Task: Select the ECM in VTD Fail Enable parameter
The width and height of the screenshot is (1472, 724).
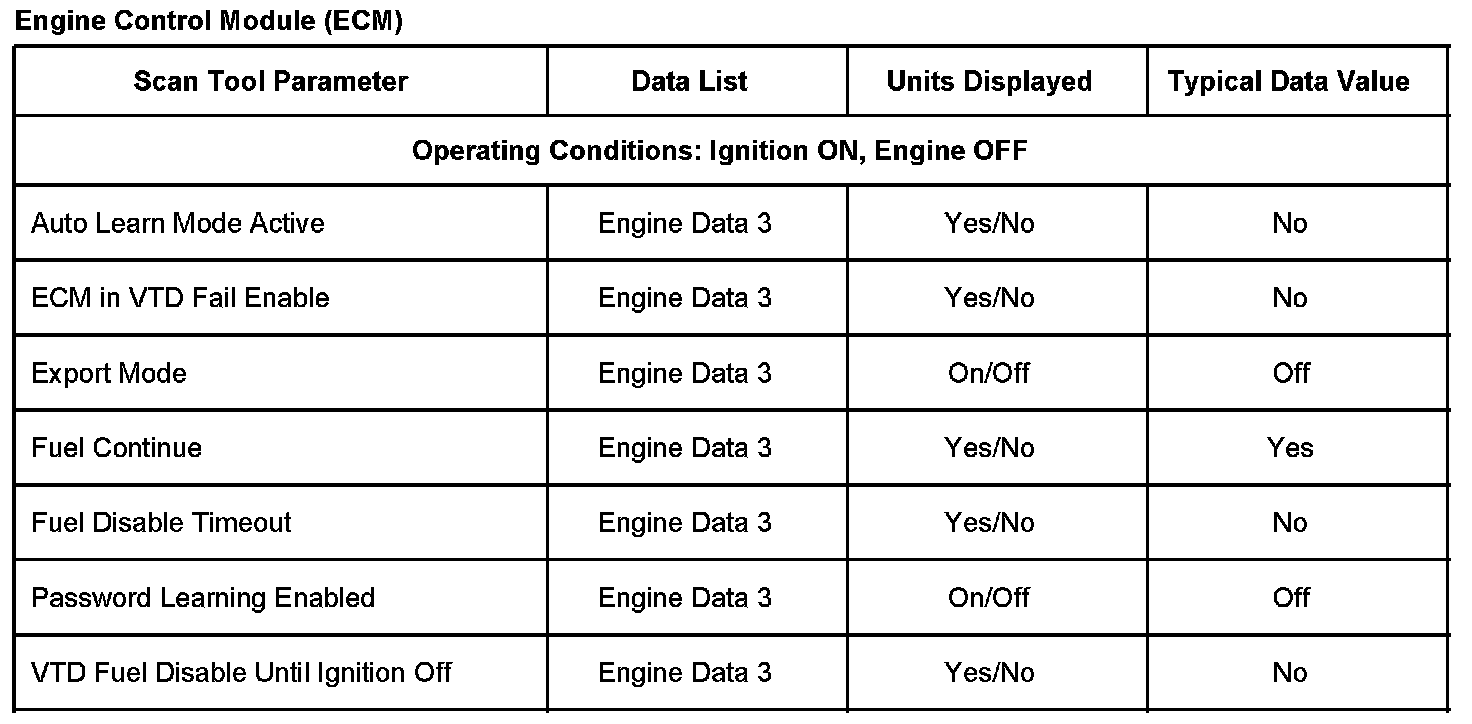Action: tap(180, 298)
